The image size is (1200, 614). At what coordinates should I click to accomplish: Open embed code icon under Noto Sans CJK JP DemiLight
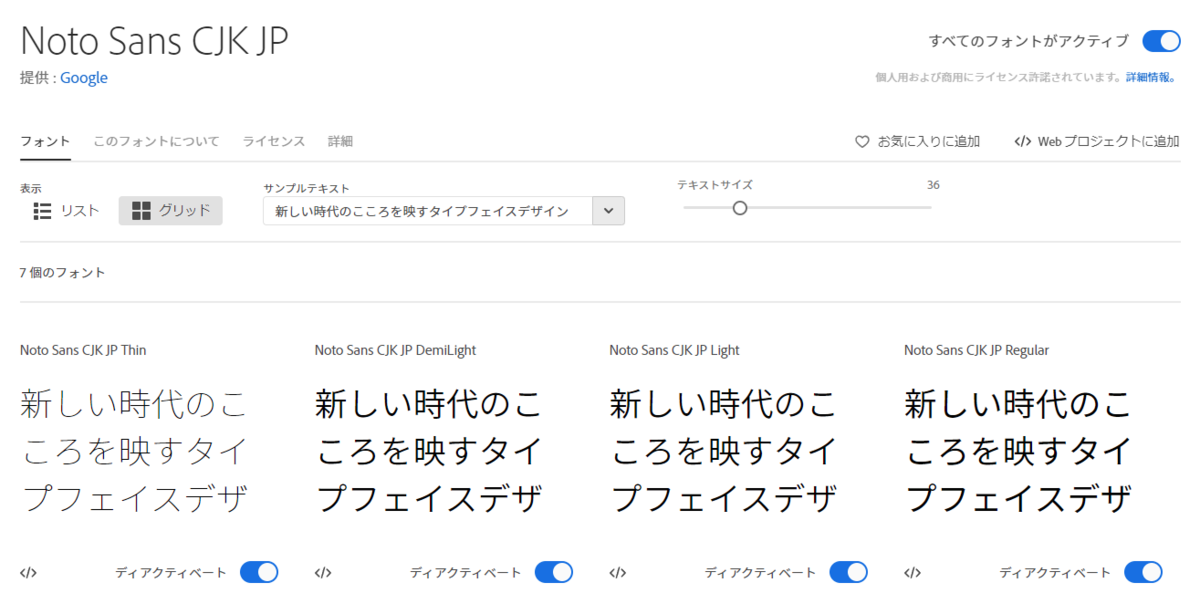(323, 573)
